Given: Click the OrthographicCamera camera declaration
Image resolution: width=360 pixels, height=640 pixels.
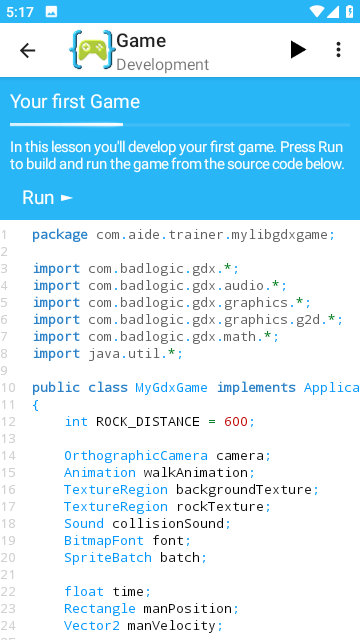Looking at the screenshot, I should pyautogui.click(x=167, y=456).
